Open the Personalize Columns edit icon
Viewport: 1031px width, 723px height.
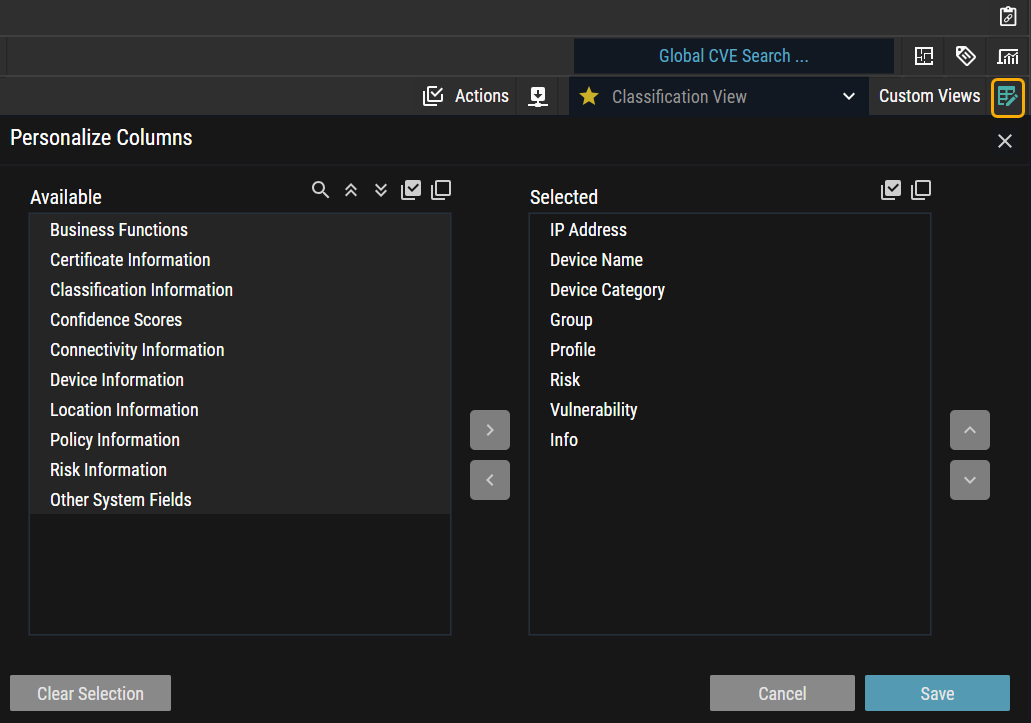[1007, 97]
